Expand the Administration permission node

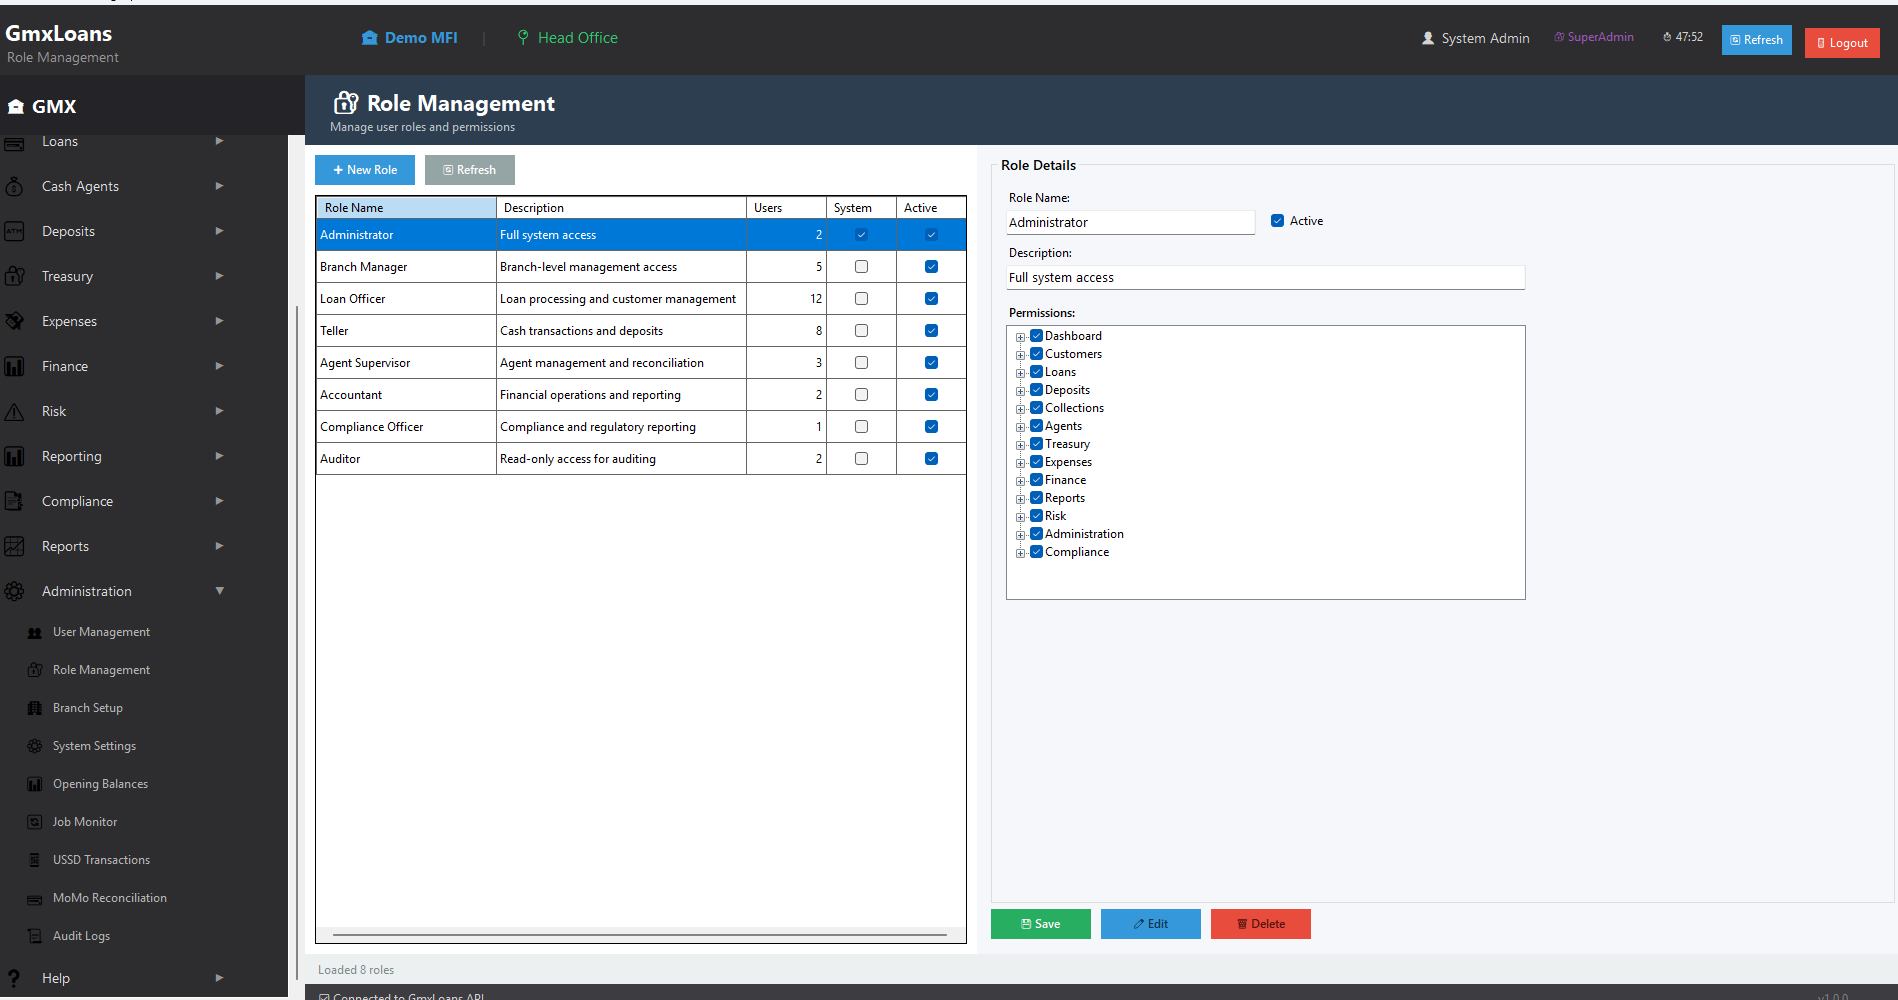(1020, 535)
